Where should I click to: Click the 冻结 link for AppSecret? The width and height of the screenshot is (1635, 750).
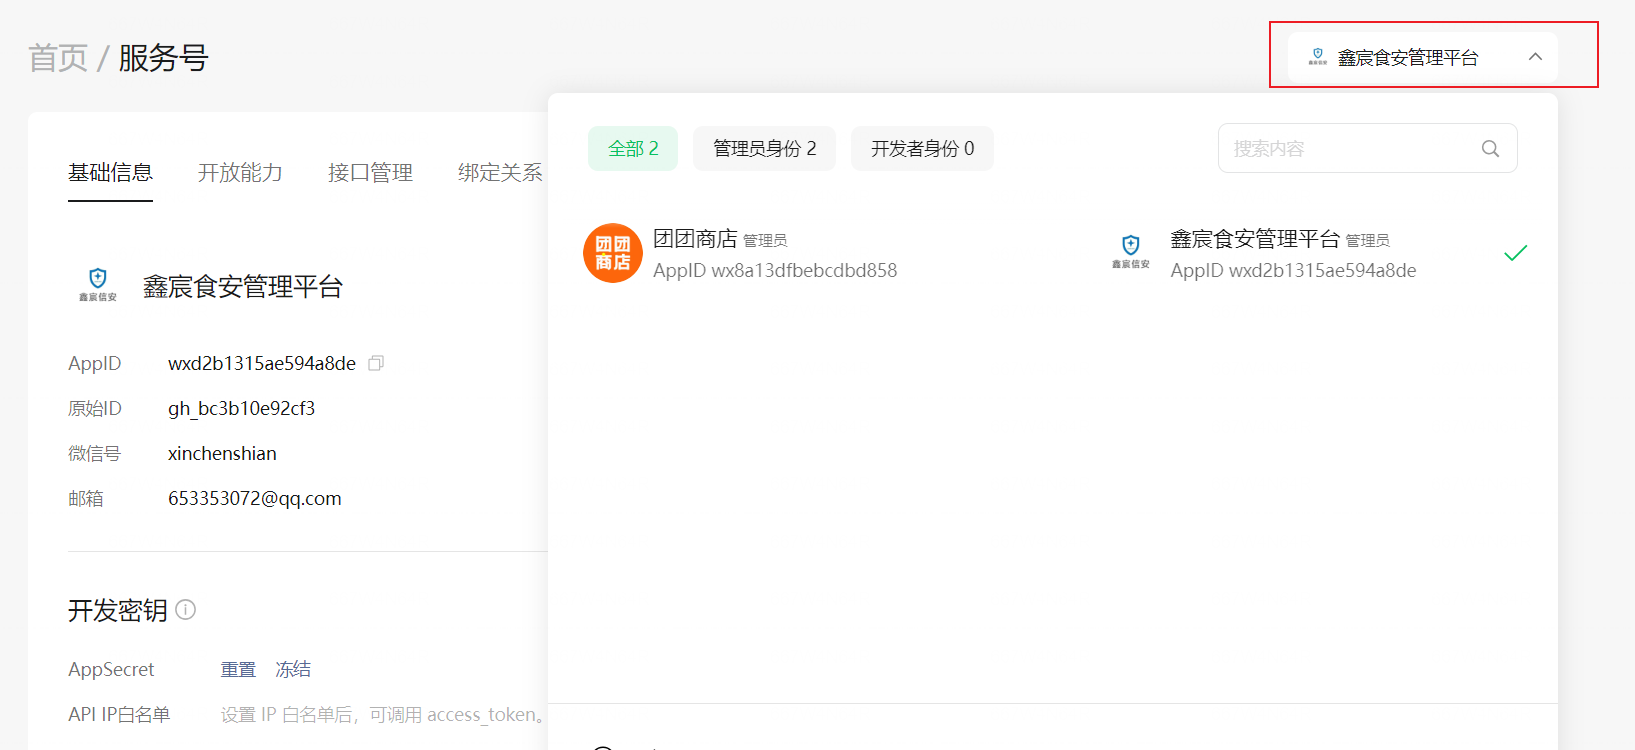pos(293,669)
